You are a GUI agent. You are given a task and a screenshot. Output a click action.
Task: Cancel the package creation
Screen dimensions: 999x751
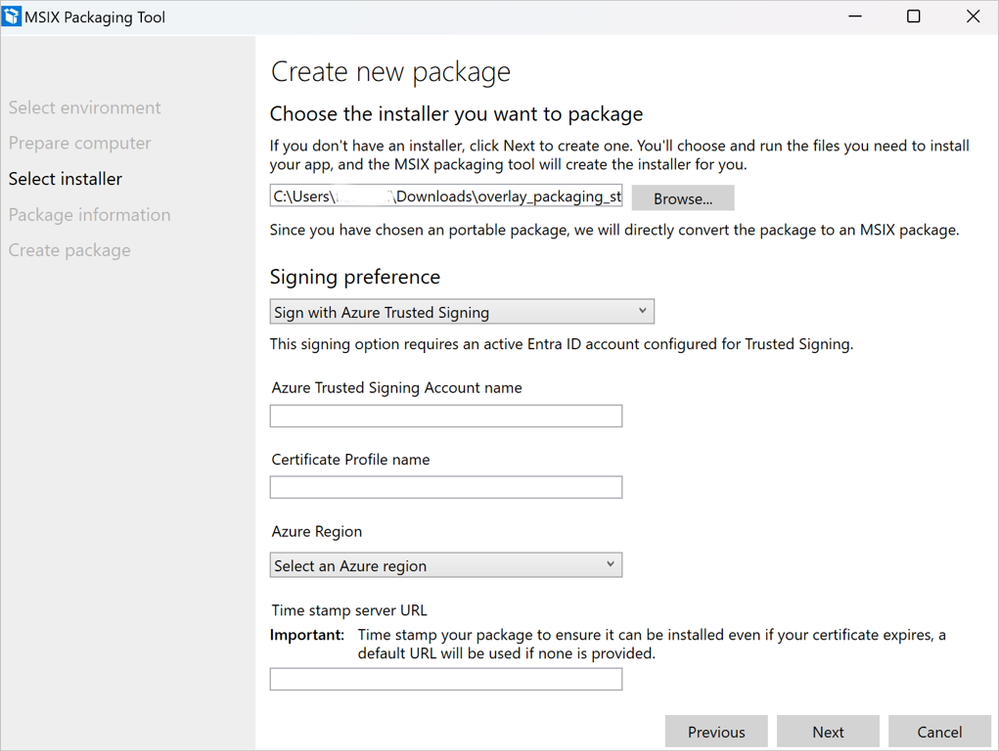940,731
